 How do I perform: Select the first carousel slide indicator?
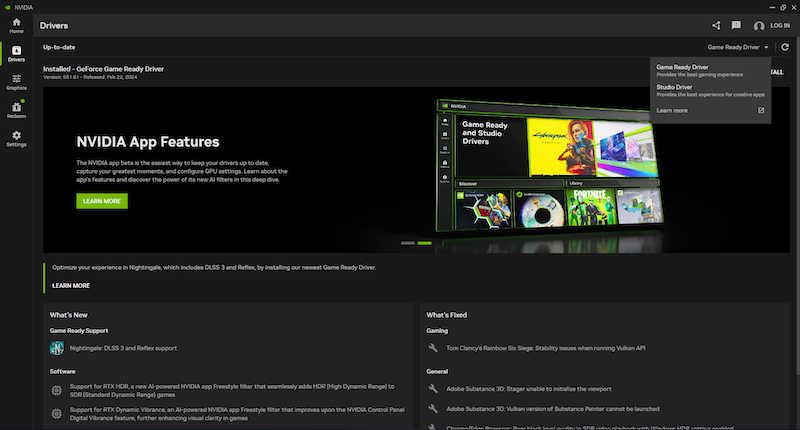pos(408,243)
